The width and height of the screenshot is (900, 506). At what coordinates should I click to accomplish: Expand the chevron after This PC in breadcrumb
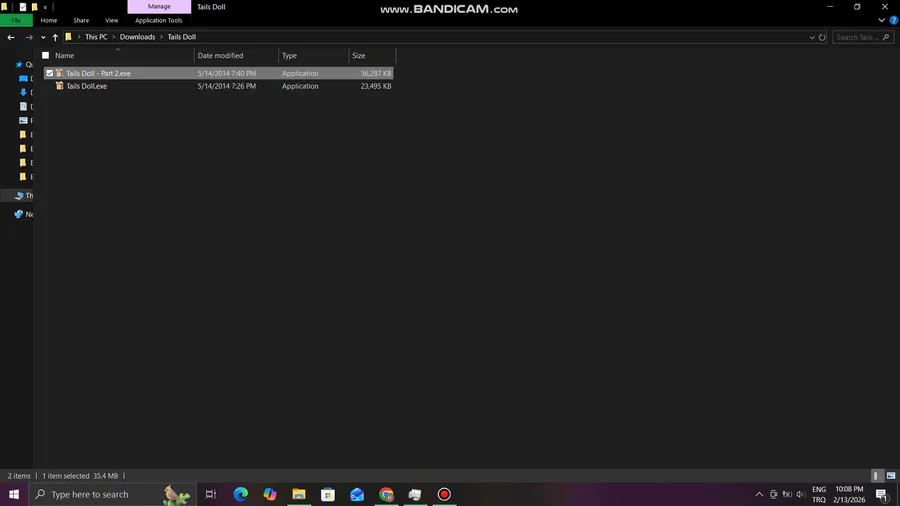tap(114, 37)
